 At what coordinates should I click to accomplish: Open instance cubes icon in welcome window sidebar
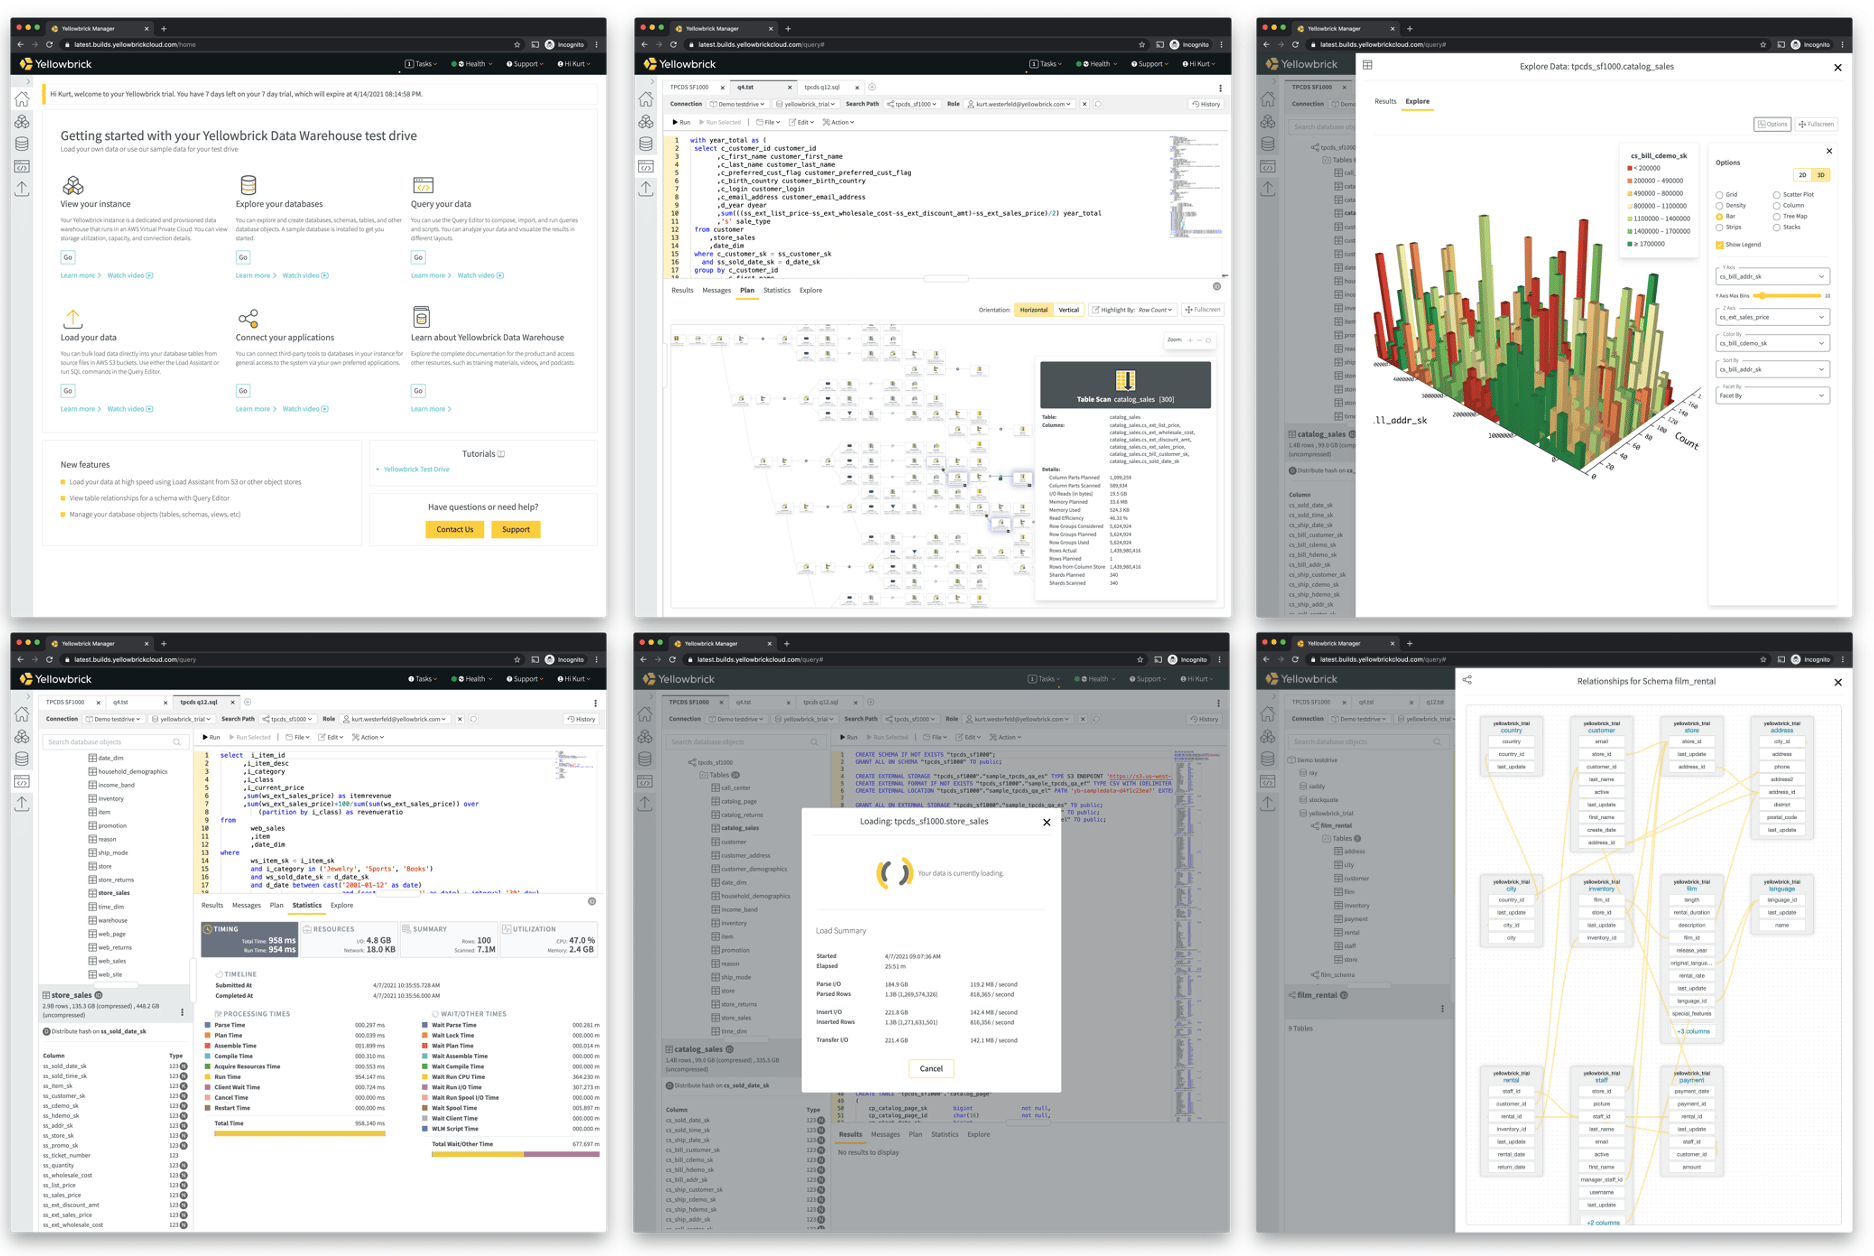[22, 121]
